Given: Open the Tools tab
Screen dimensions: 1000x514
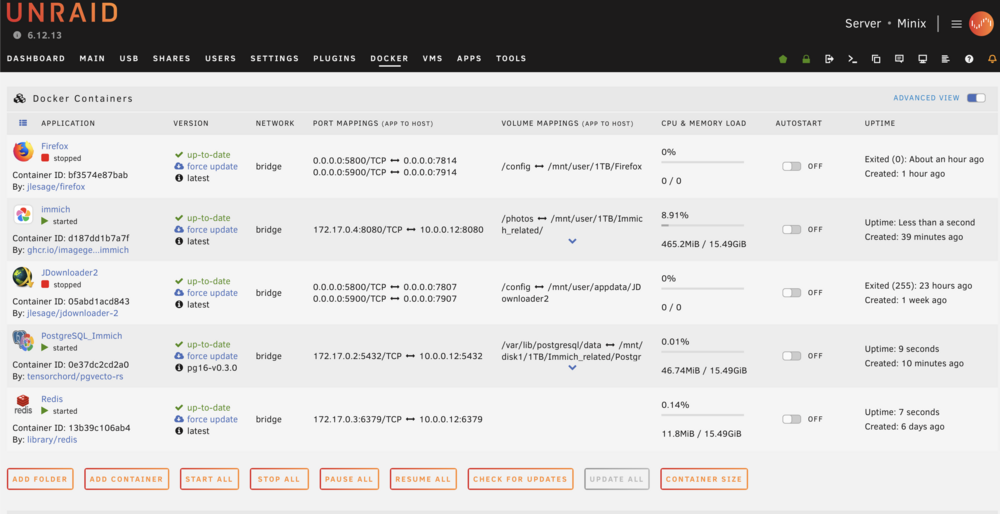Looking at the screenshot, I should pyautogui.click(x=511, y=58).
